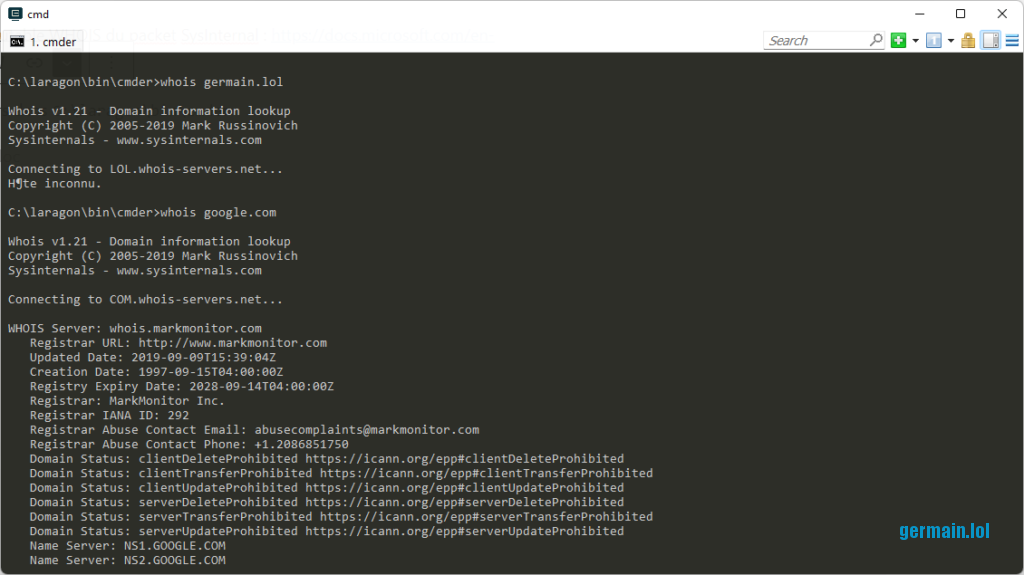Viewport: 1024px width, 575px height.
Task: Click the http://www.markmonitor.com URL
Action: click(x=233, y=343)
